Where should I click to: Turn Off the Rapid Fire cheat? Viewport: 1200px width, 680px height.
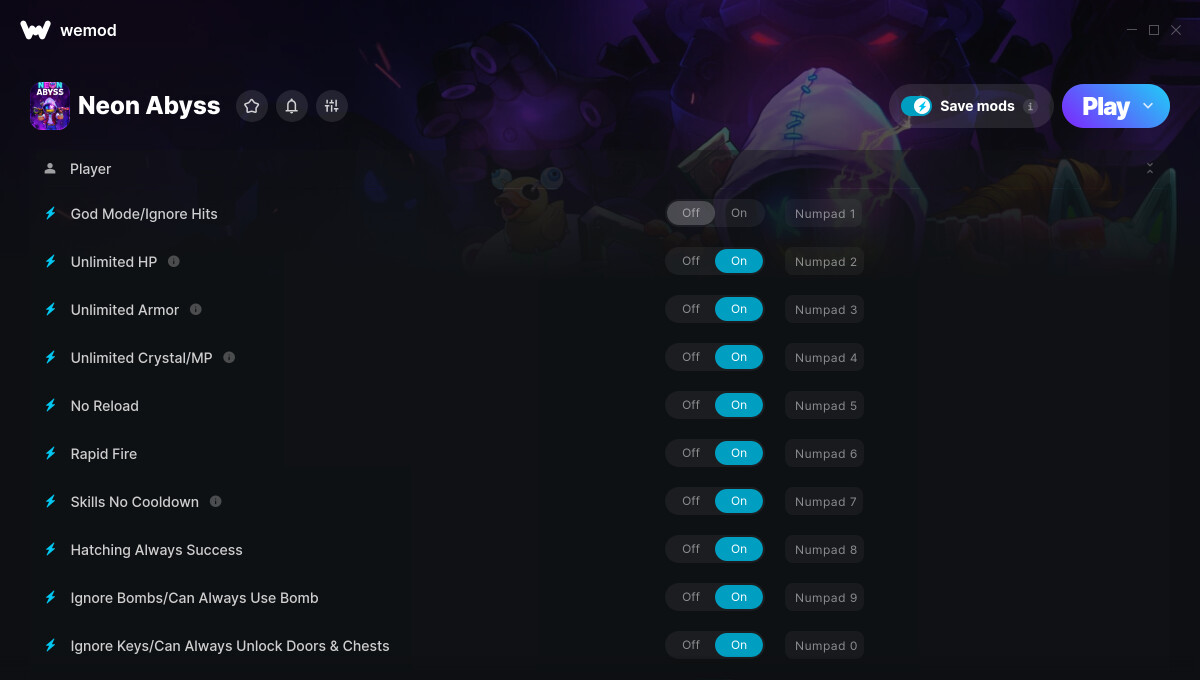(x=691, y=453)
